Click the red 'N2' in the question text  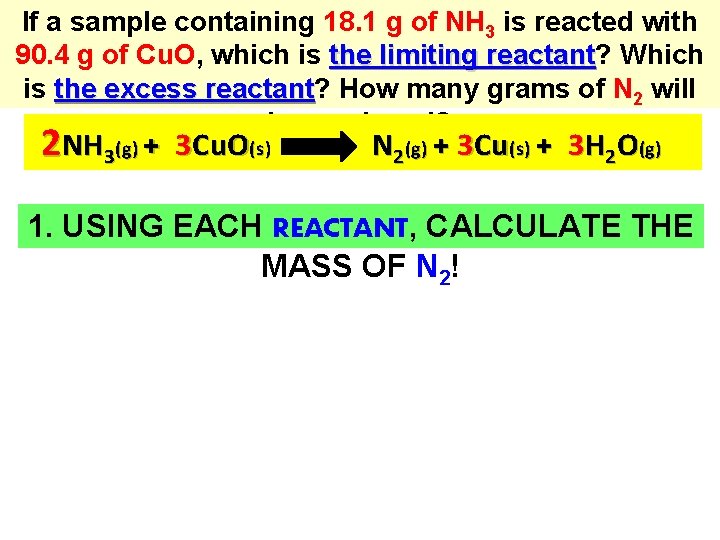click(628, 91)
